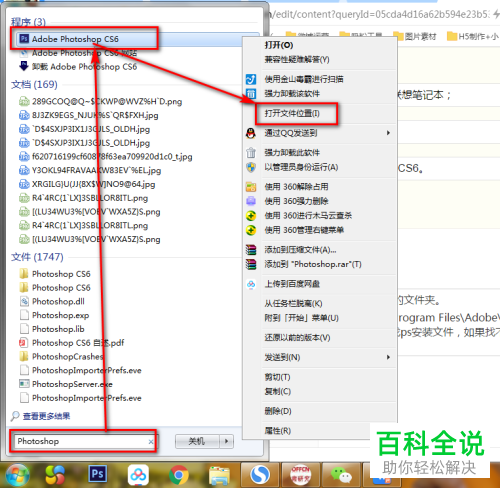Click the WinRAR icon beside 添加到压缩文件

(251, 250)
